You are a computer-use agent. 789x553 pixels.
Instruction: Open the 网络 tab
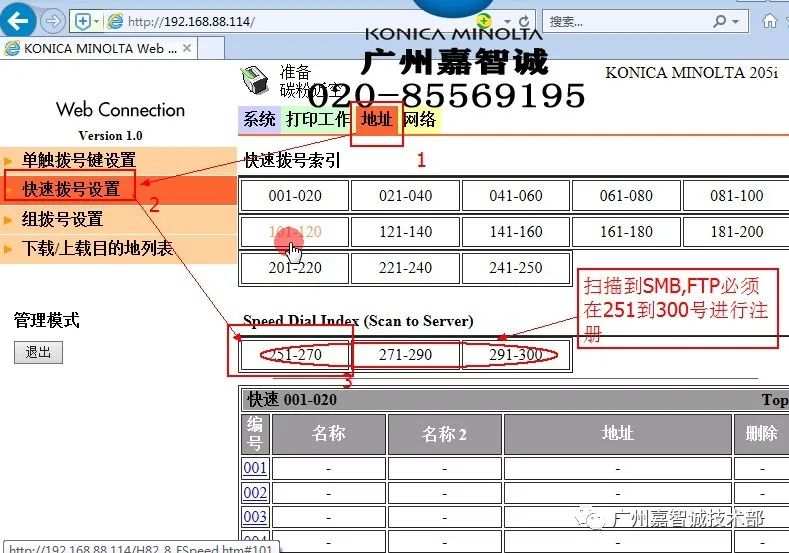coord(421,120)
